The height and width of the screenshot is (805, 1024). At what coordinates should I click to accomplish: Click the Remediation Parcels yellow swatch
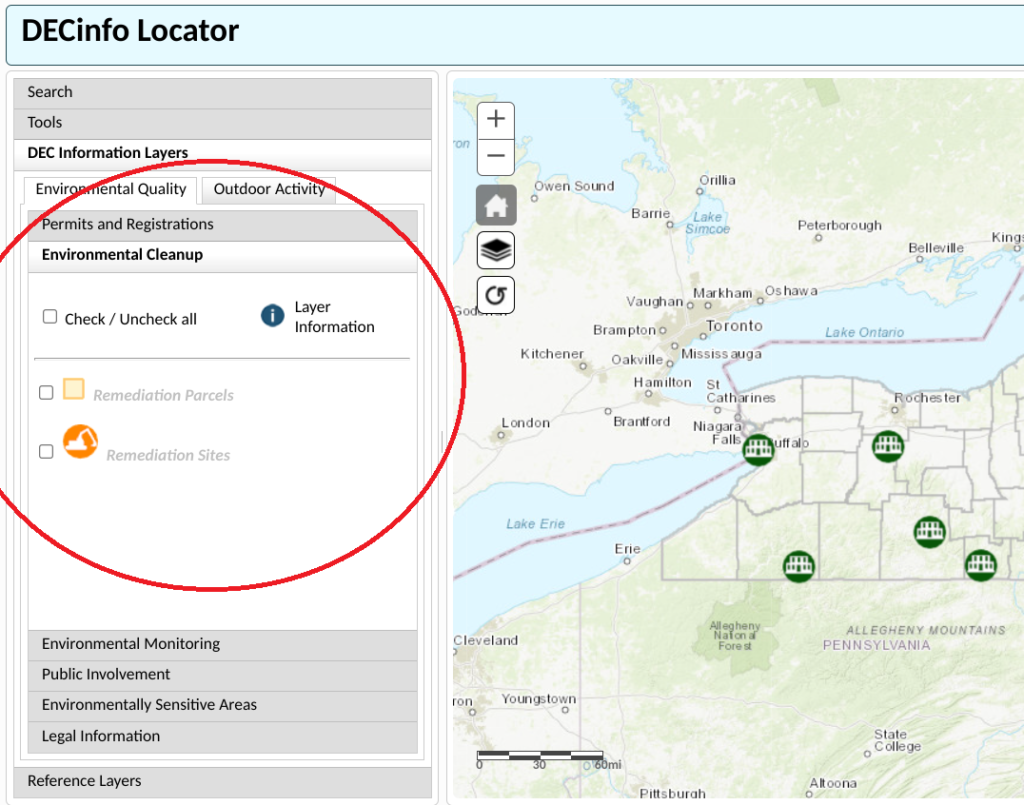[74, 390]
